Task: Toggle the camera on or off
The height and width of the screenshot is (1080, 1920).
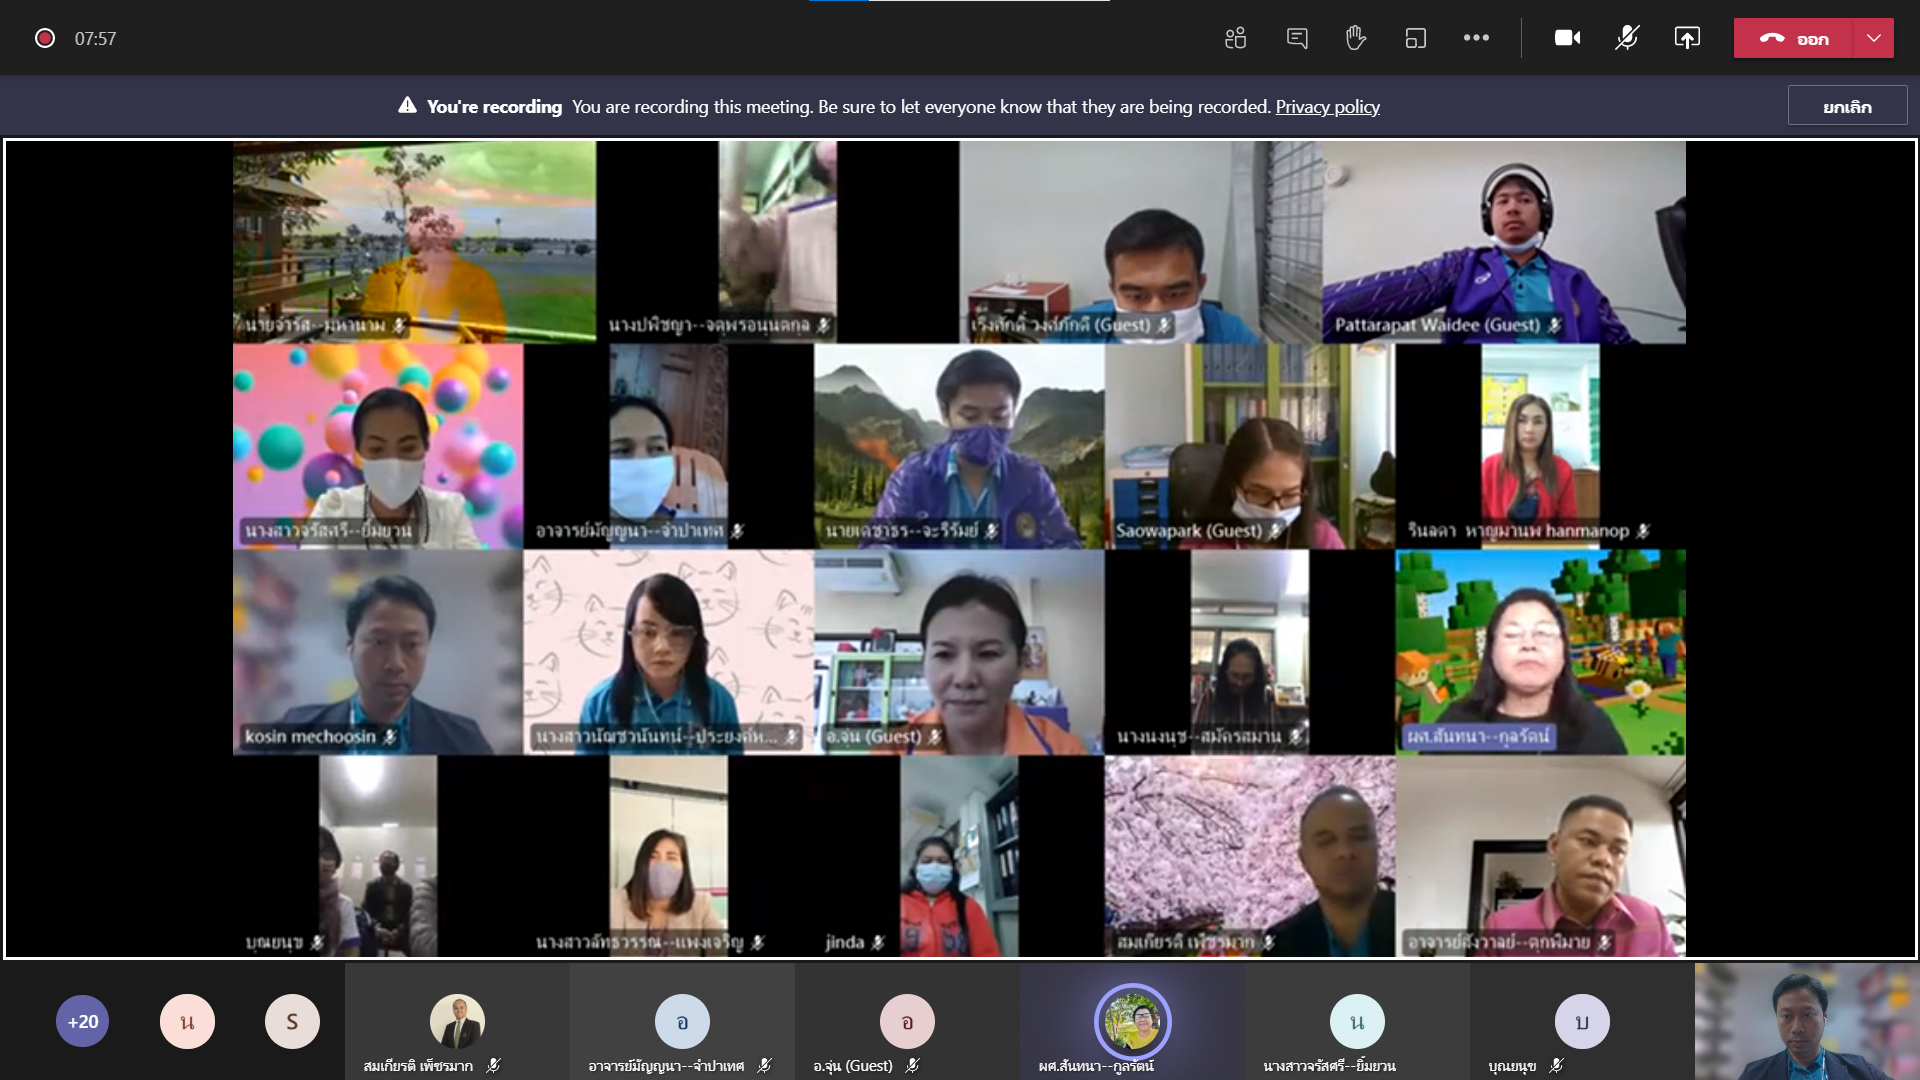Action: [1567, 38]
